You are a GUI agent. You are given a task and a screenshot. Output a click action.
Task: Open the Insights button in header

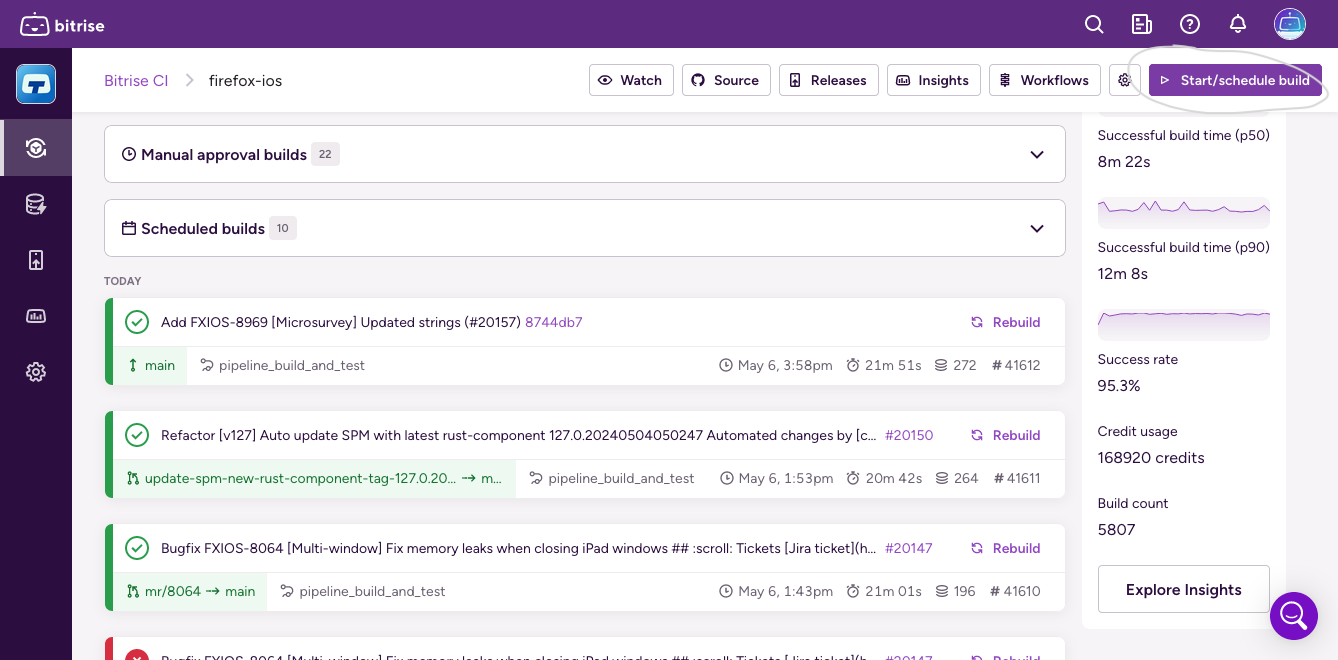(x=933, y=80)
